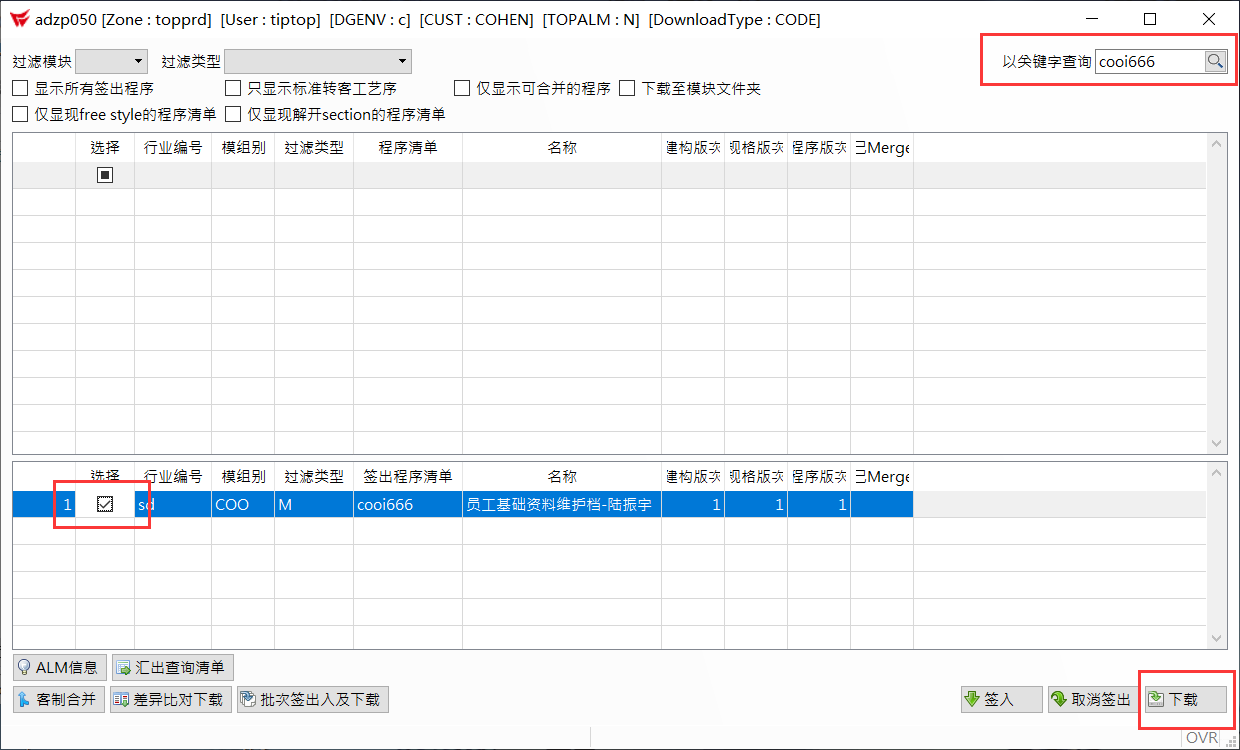Tick 仅显现free style的程序清单 checkbox
The height and width of the screenshot is (750, 1240).
20,114
